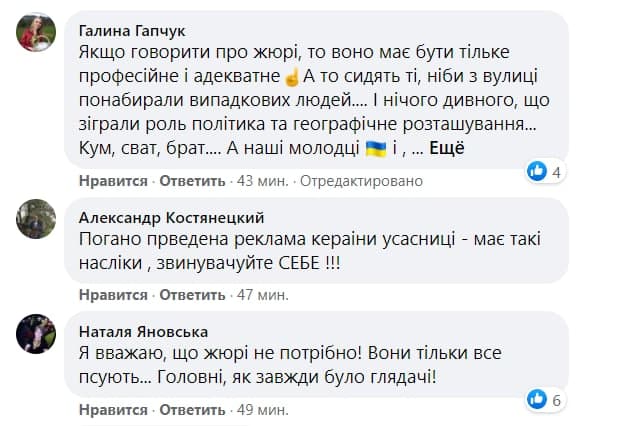
Task: Reply to Александр Костянецкий's comment
Action: (192, 295)
